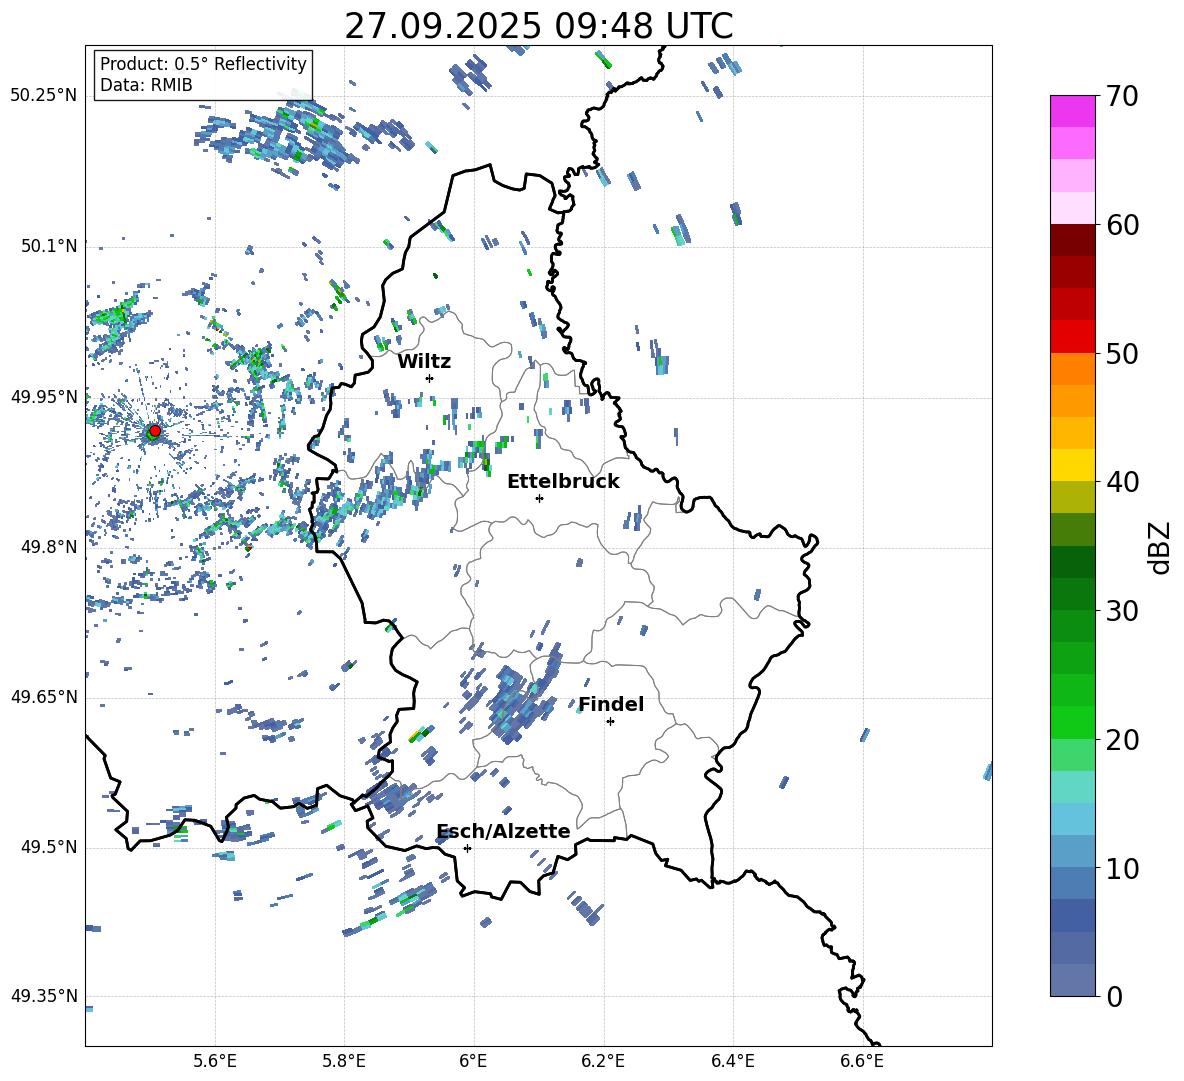Click the 70 tick label on colorbar
The width and height of the screenshot is (1184, 1081).
1124,96
